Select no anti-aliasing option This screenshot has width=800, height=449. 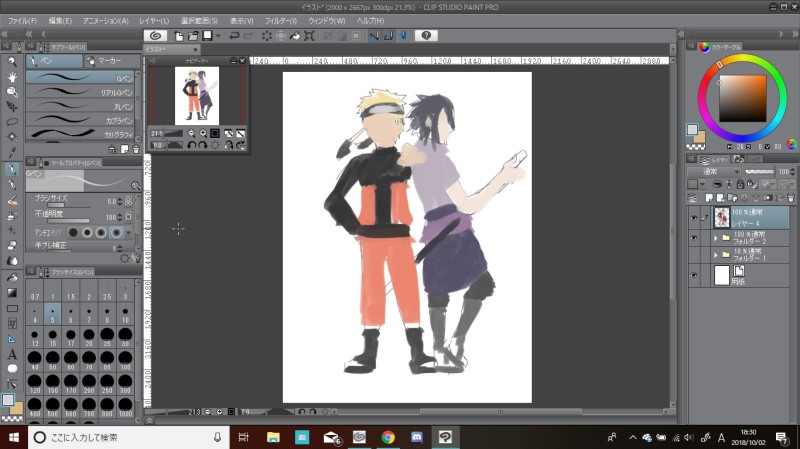[x=73, y=233]
